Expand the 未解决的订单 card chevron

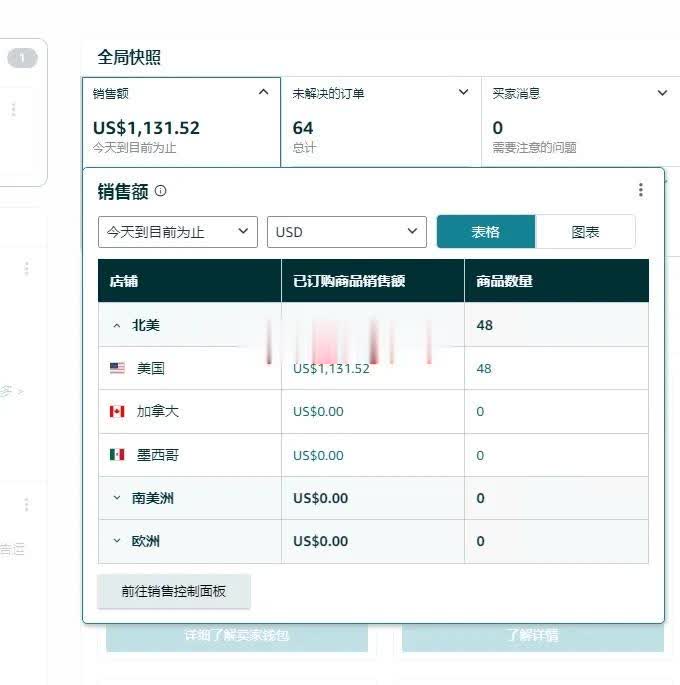pos(463,92)
